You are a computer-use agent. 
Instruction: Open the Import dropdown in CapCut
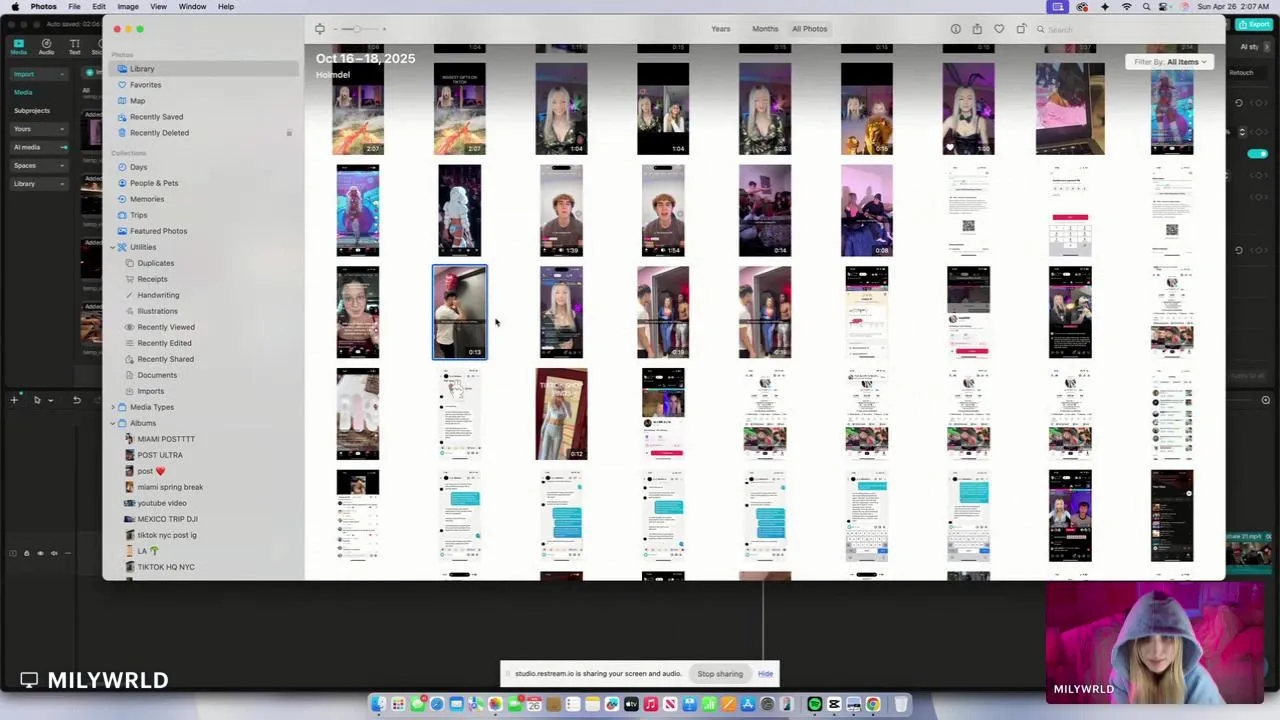pos(38,74)
